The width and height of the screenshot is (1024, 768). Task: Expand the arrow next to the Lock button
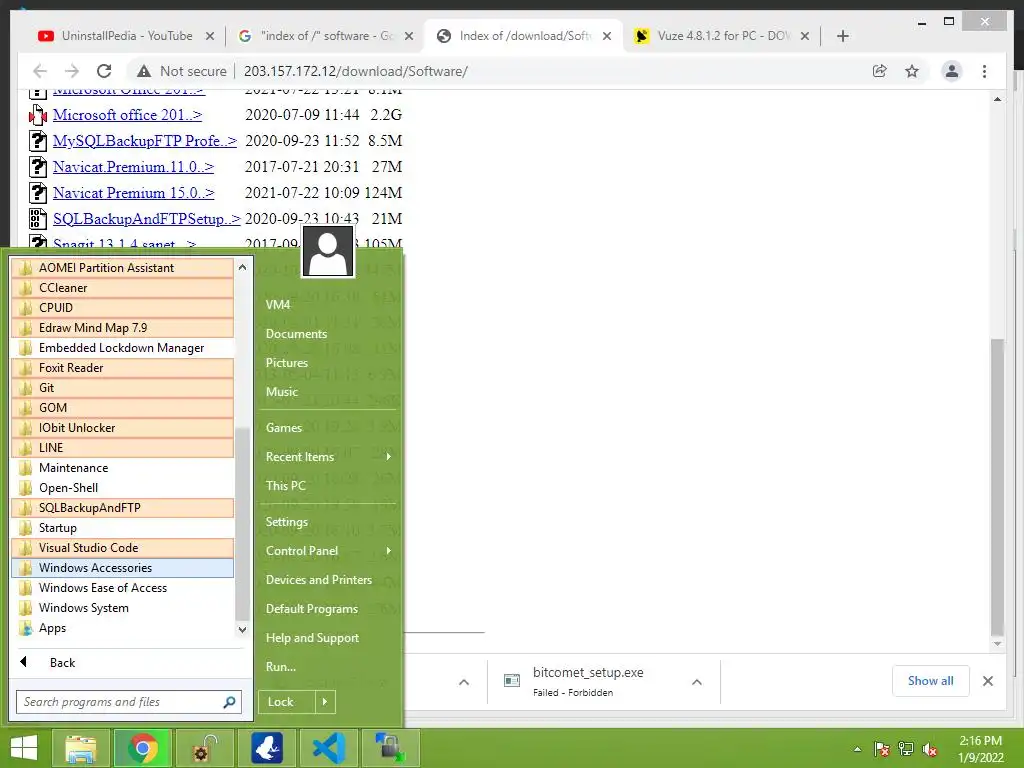[x=325, y=702]
